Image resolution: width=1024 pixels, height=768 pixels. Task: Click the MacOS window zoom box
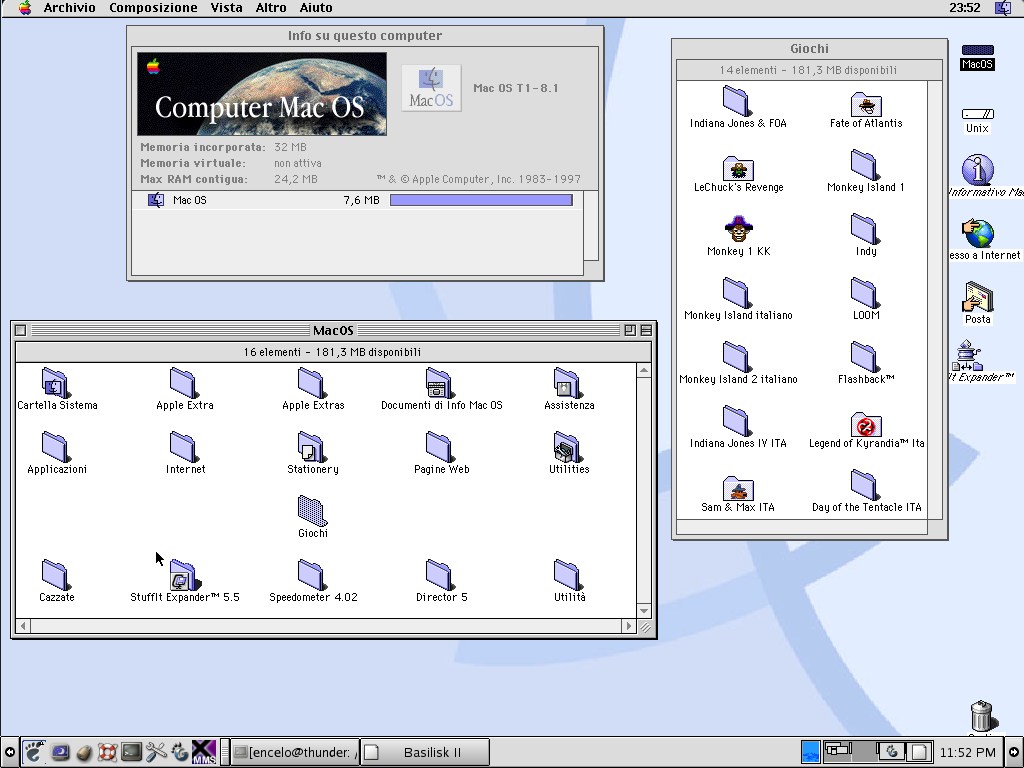(x=630, y=330)
